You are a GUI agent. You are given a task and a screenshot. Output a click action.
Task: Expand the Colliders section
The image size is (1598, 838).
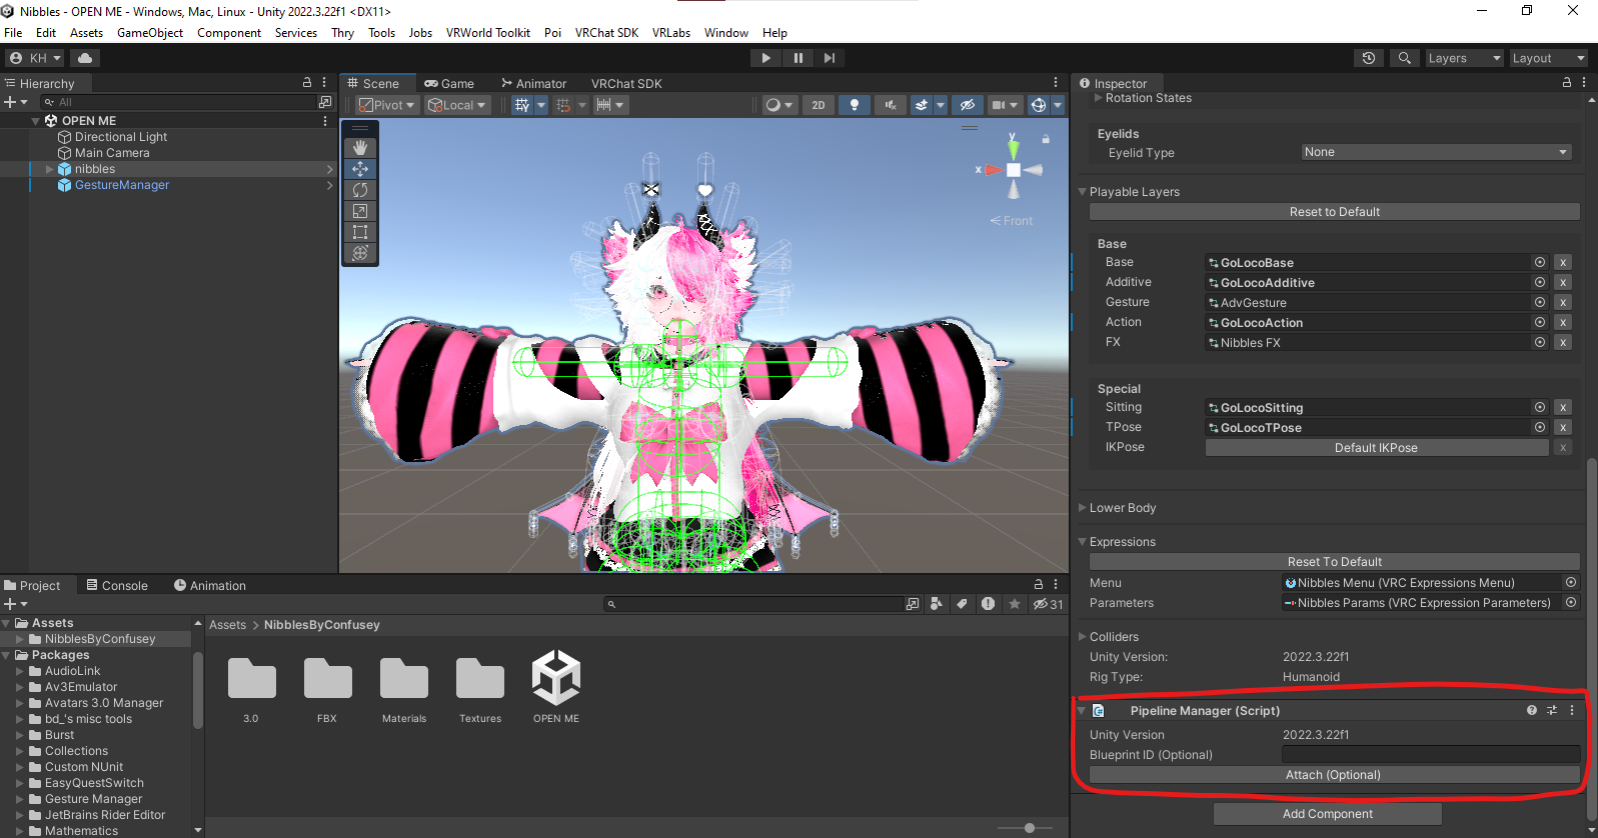[x=1082, y=636]
